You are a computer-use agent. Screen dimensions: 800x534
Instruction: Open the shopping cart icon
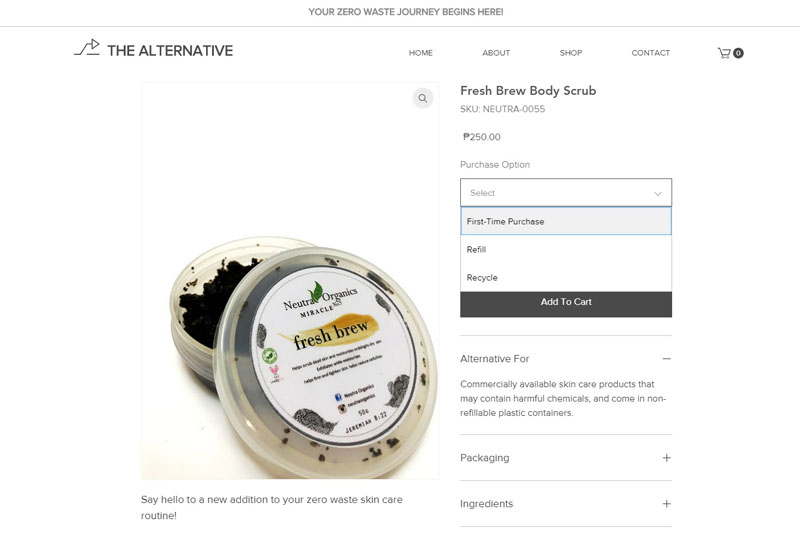[724, 53]
